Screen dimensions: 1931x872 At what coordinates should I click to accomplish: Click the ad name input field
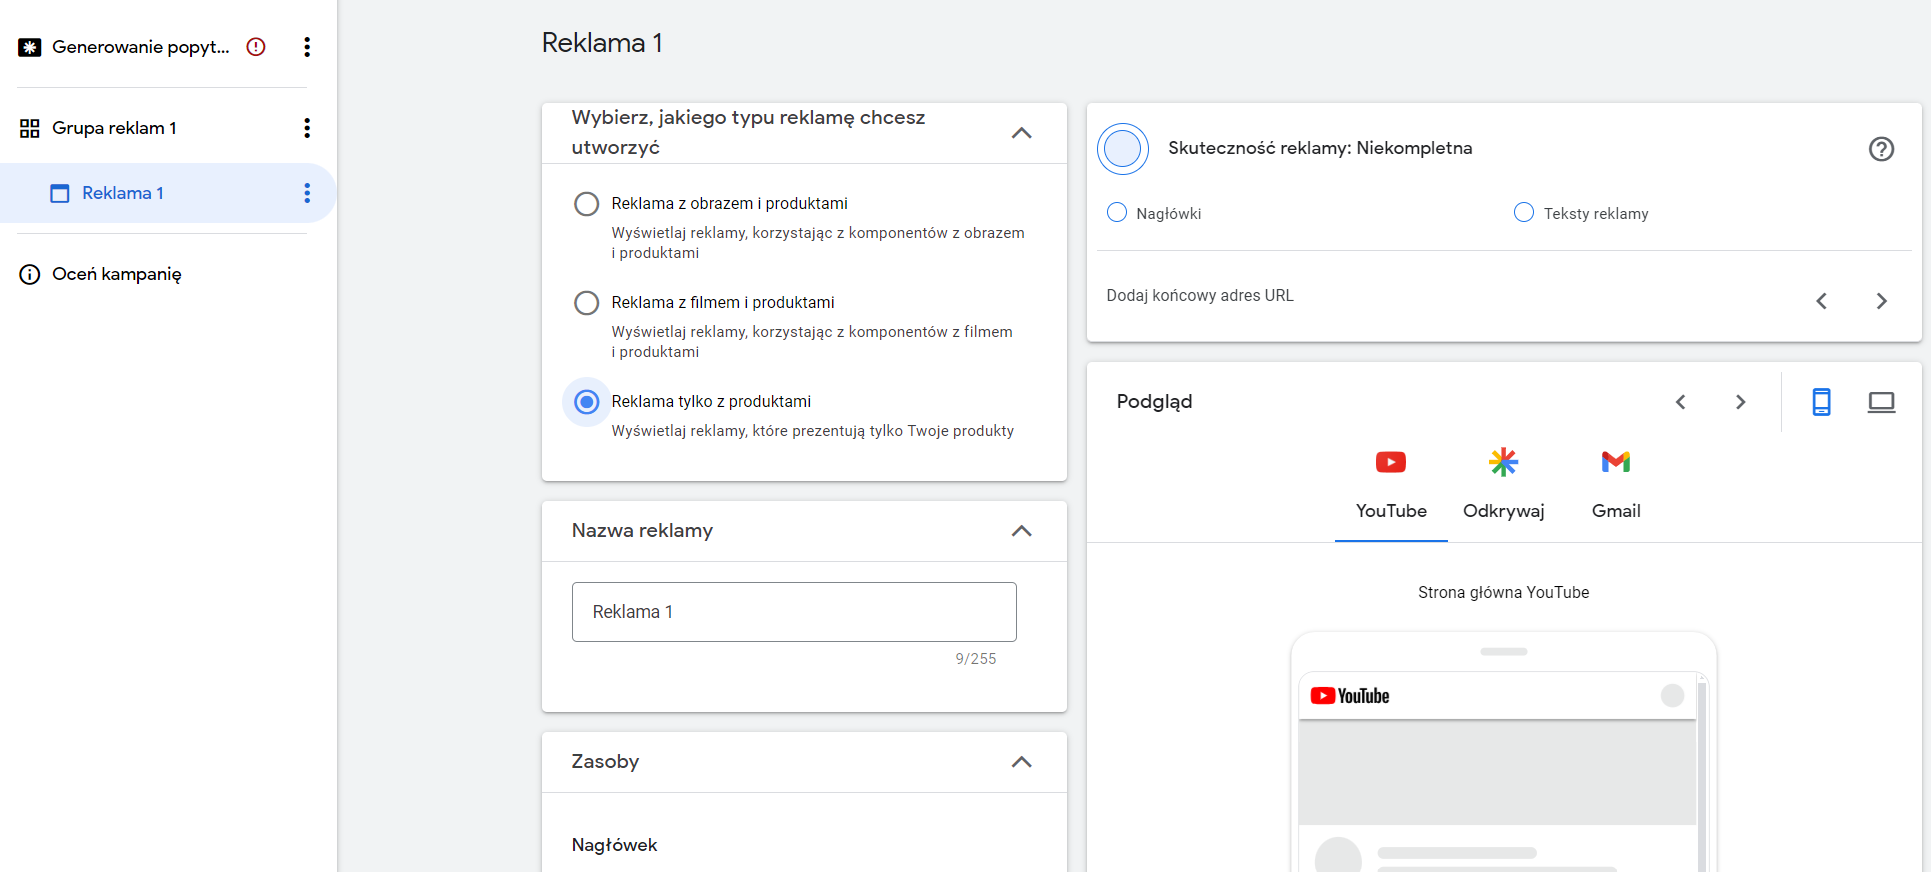(x=794, y=612)
